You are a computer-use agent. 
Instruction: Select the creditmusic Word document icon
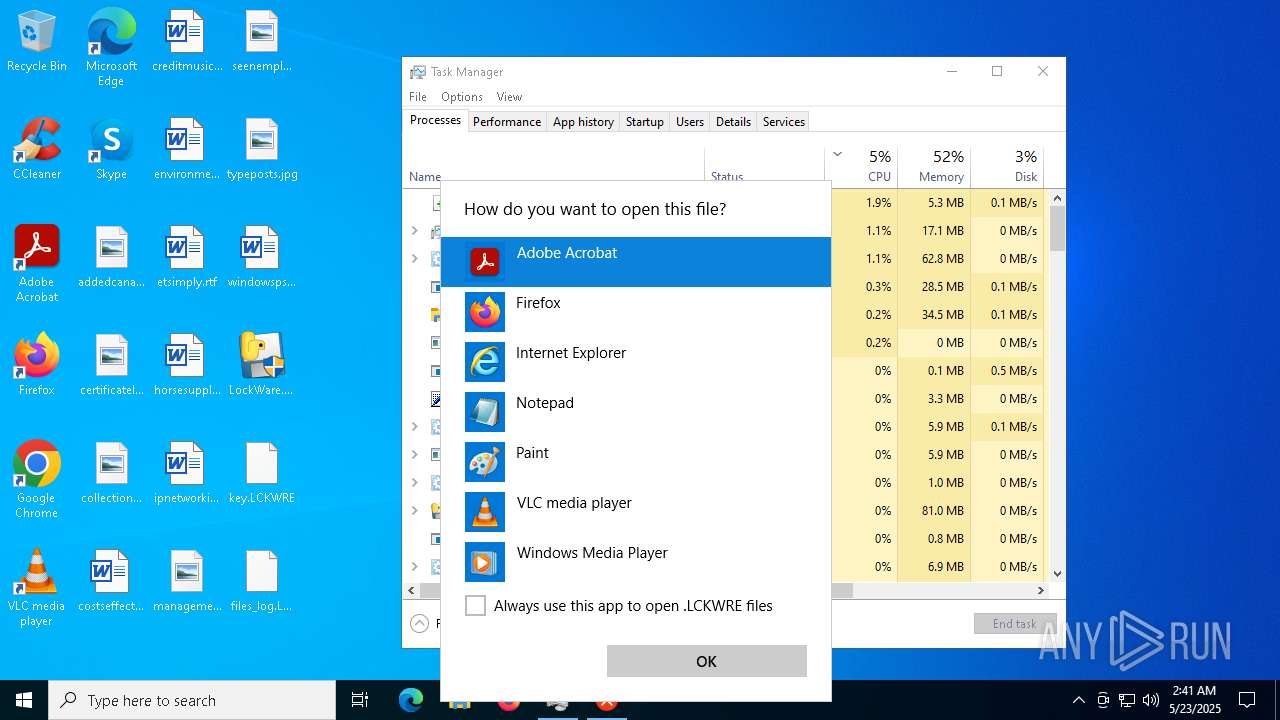[x=186, y=41]
